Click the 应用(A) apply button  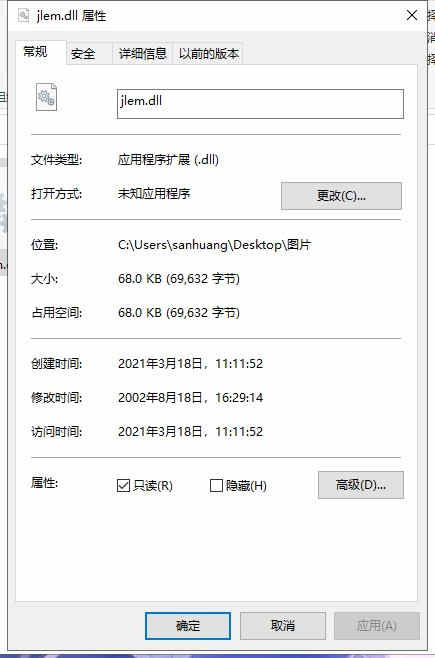tap(377, 626)
